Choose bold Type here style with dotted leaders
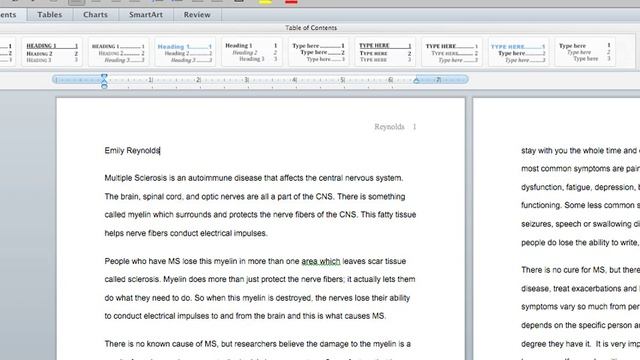Viewport: 640px width, 360px height. click(318, 52)
